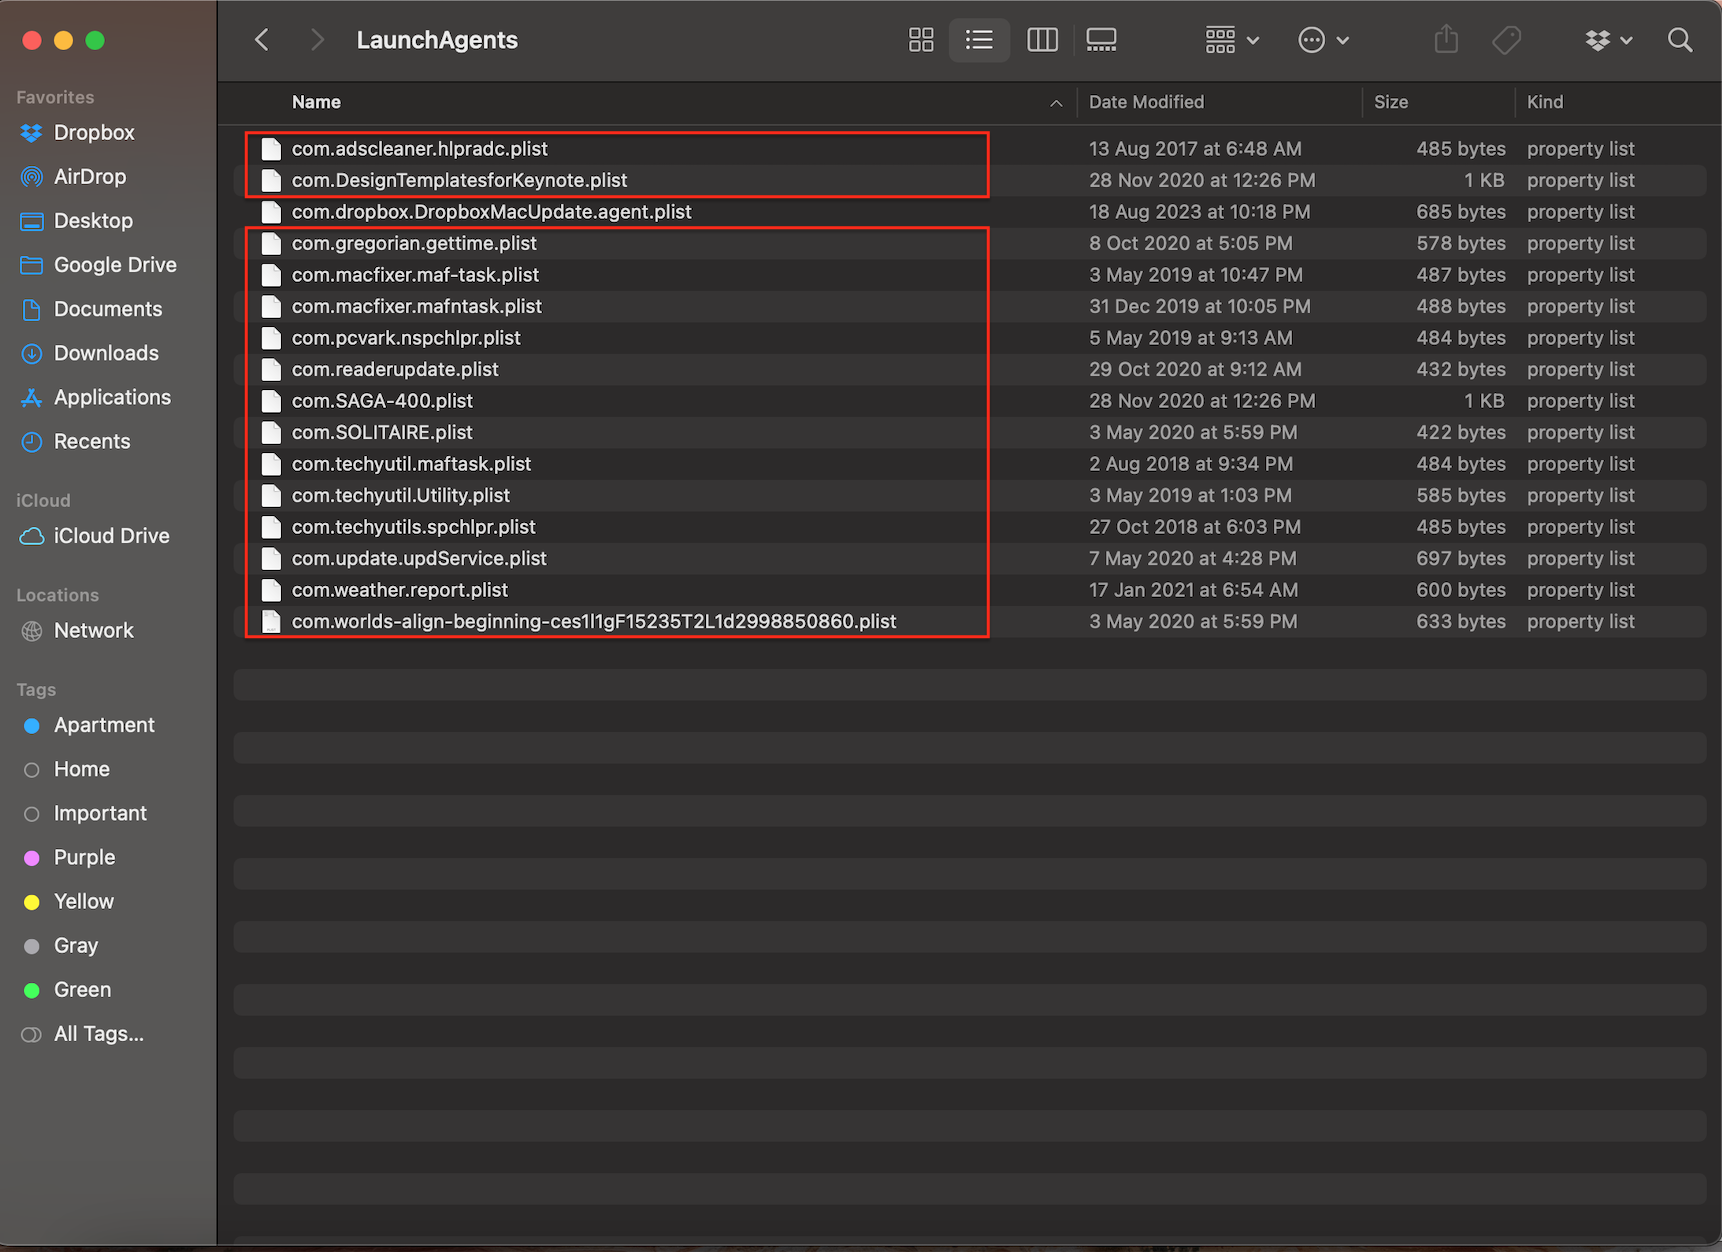The height and width of the screenshot is (1252, 1722).
Task: Filter by the Green tag
Action: pyautogui.click(x=82, y=989)
